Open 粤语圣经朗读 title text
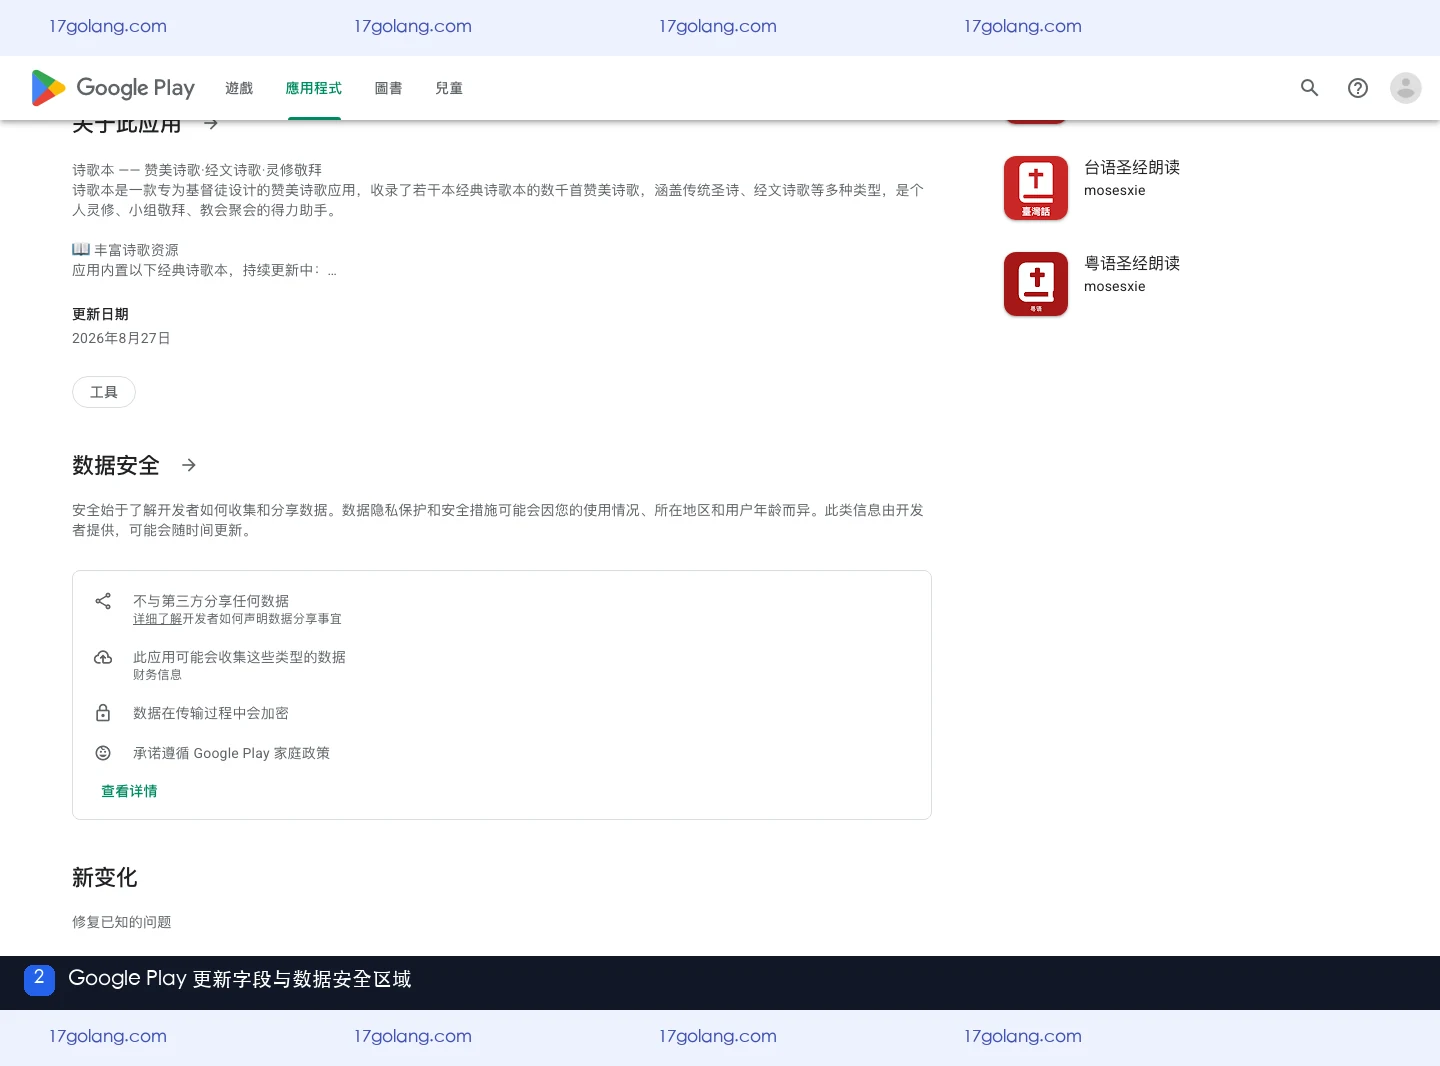1440x1066 pixels. (x=1132, y=263)
